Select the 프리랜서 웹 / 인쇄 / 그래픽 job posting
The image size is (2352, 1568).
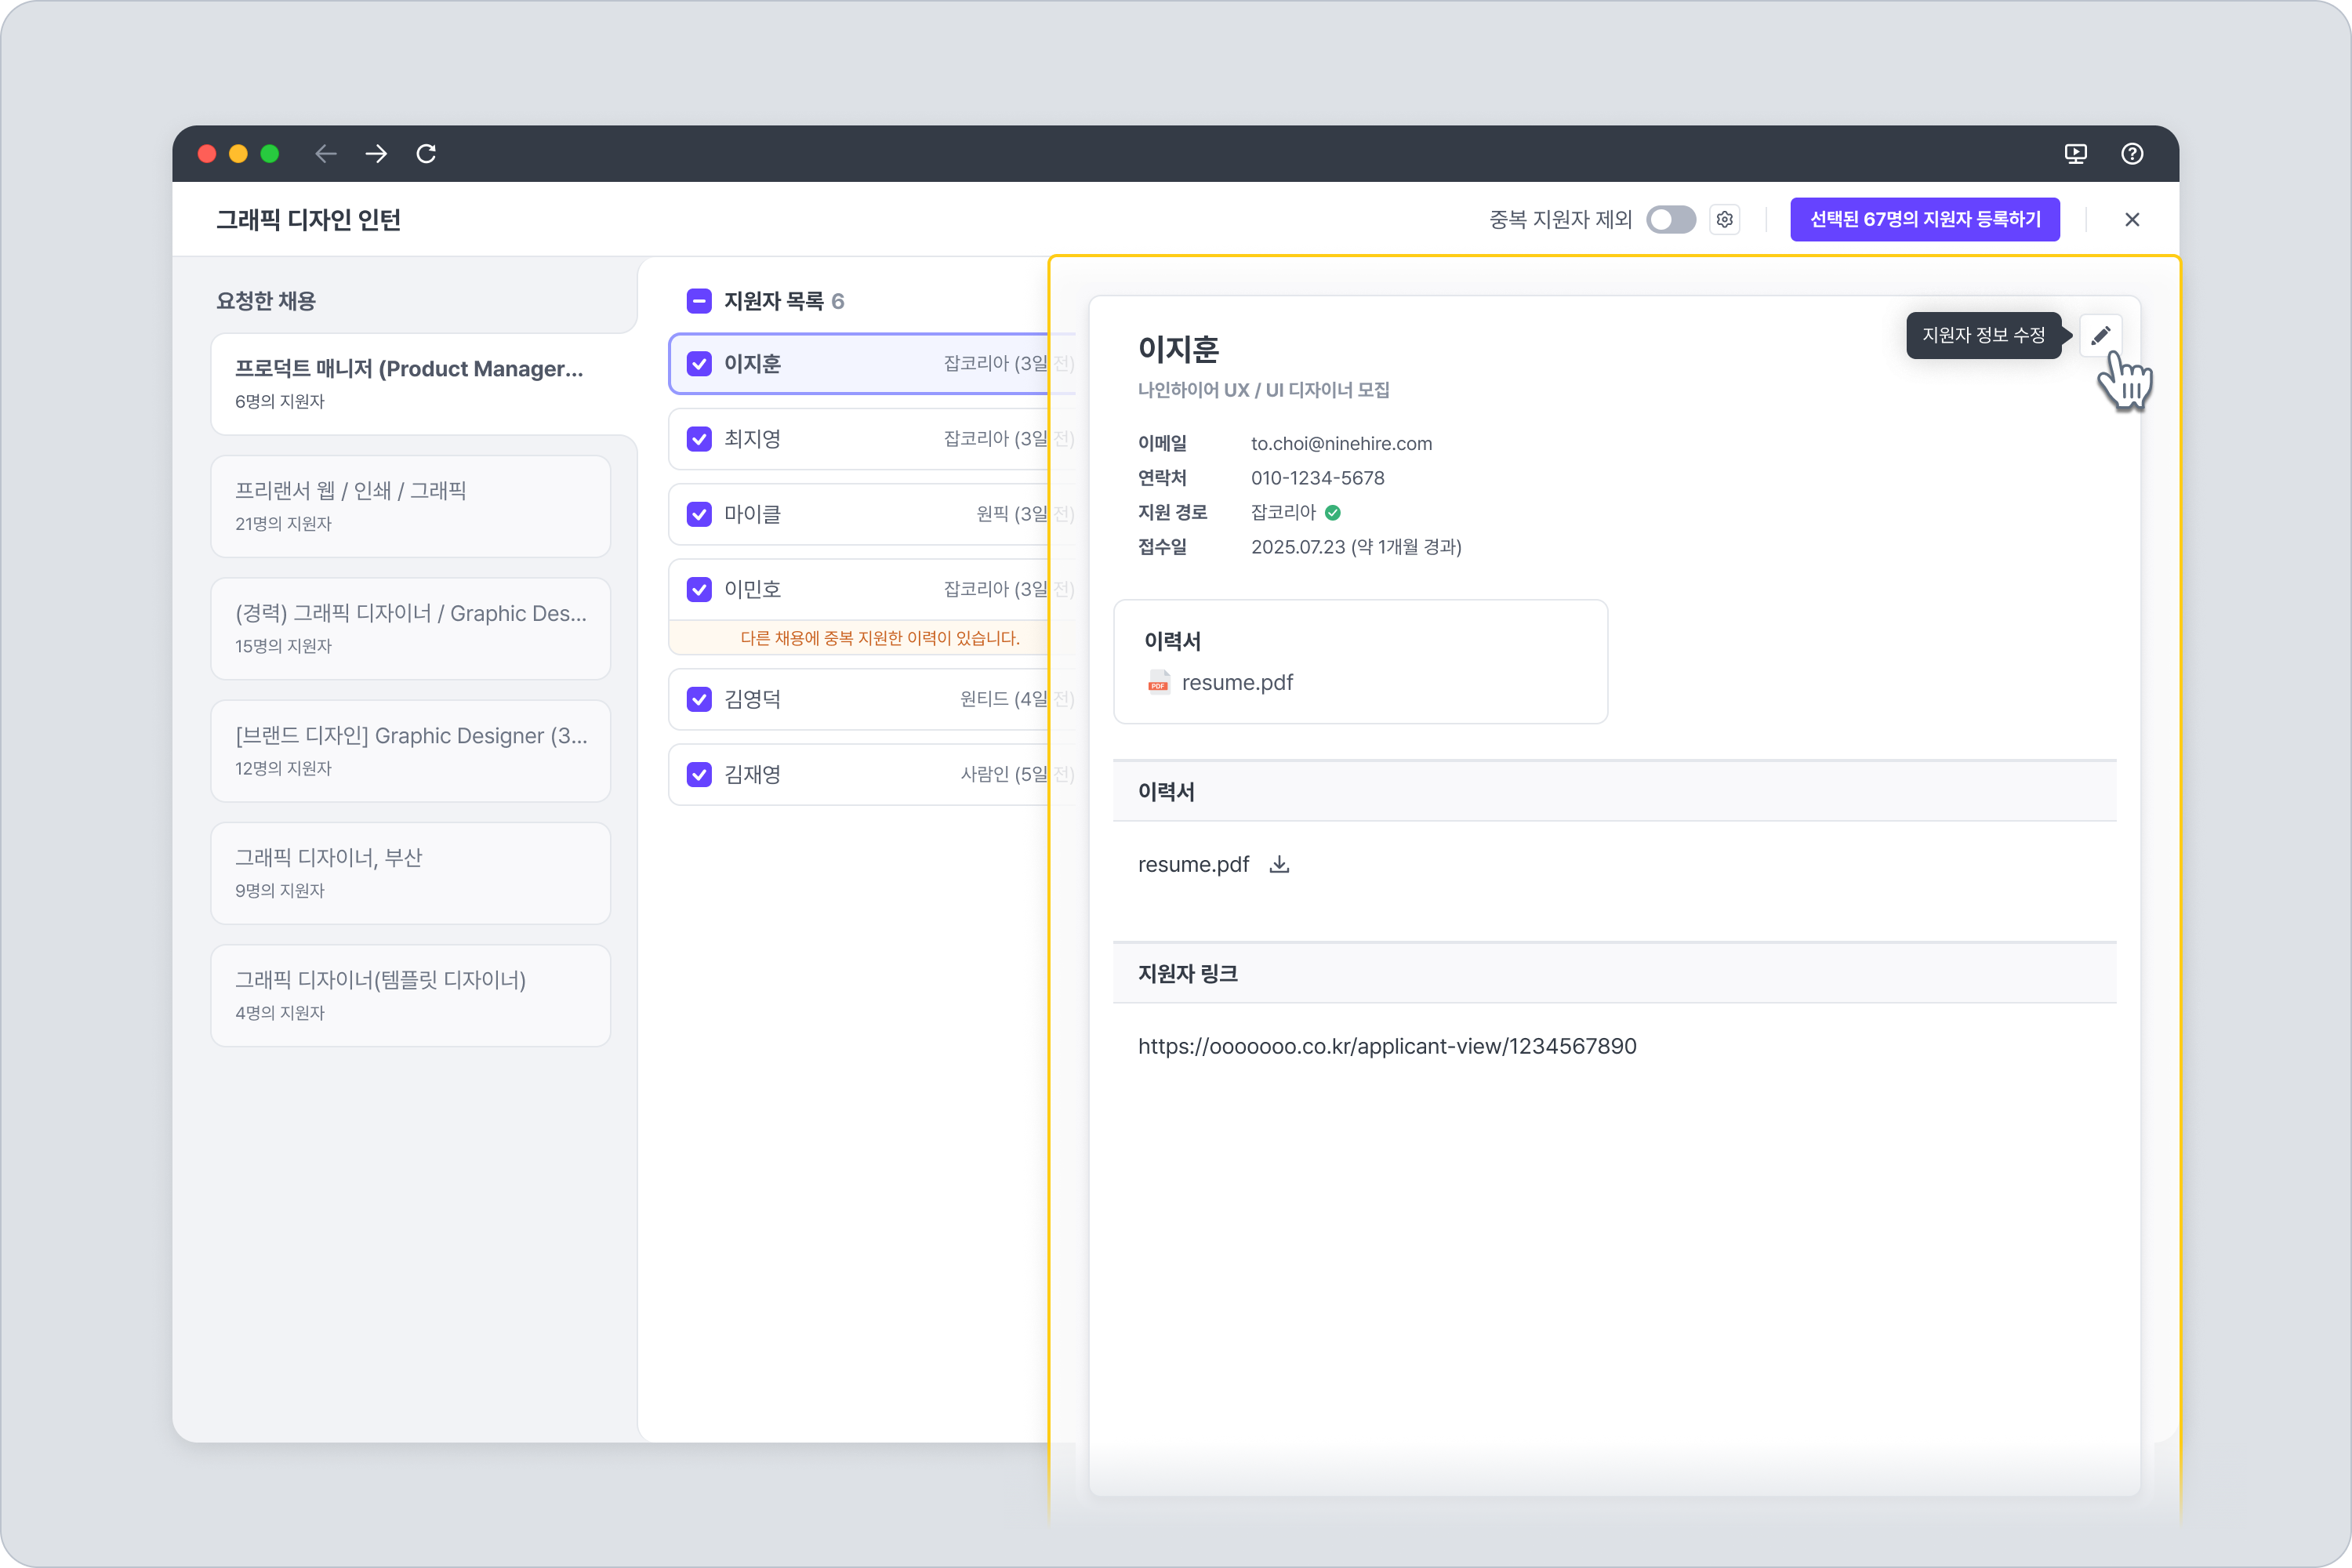pyautogui.click(x=410, y=506)
